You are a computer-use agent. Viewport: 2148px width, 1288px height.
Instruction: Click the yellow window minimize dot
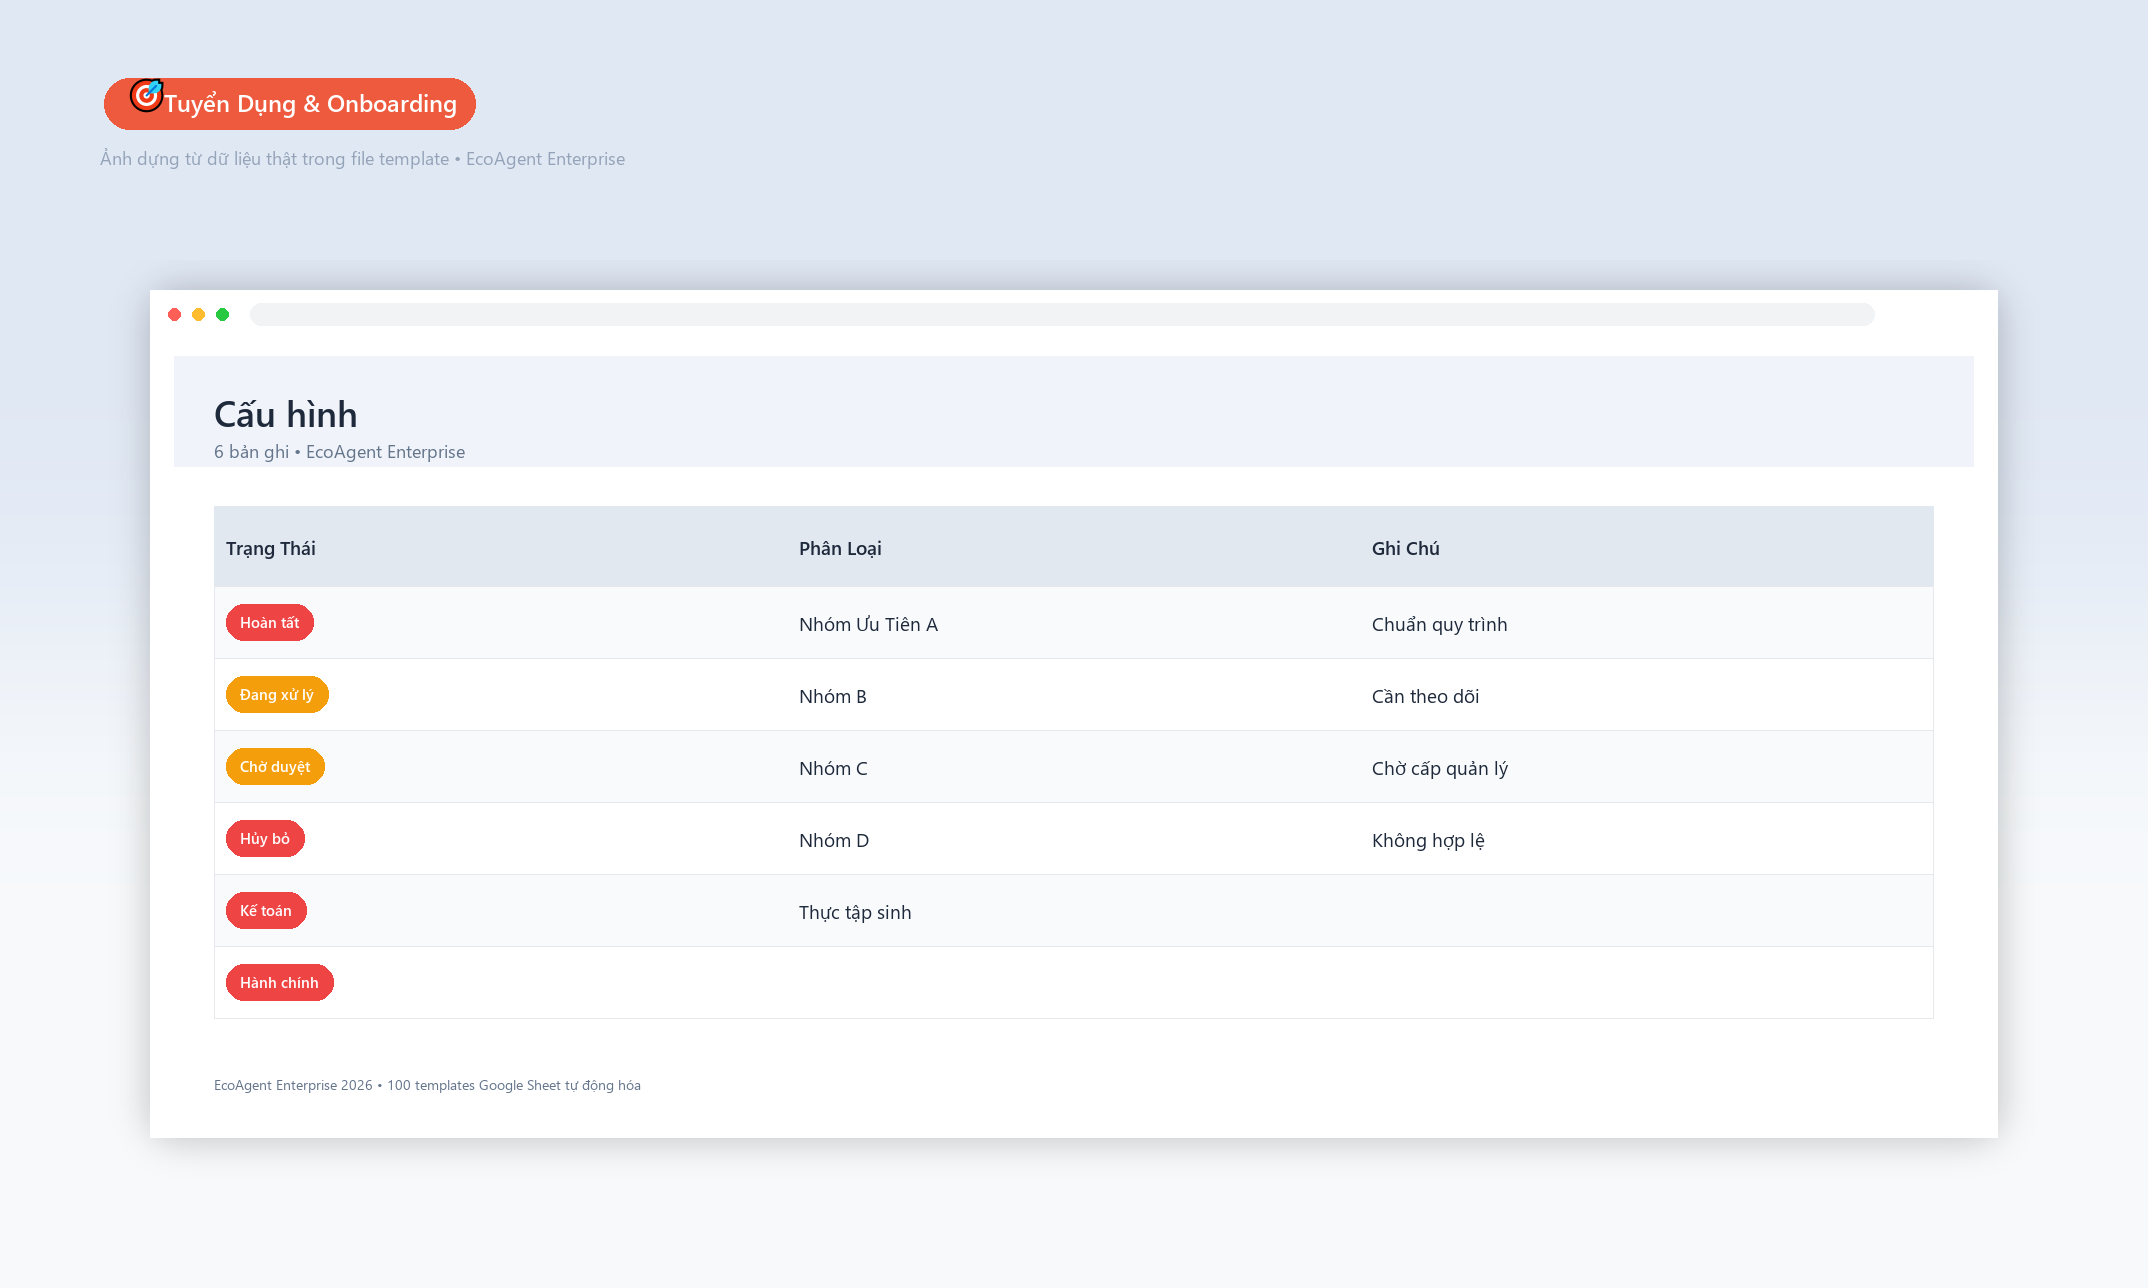[199, 315]
